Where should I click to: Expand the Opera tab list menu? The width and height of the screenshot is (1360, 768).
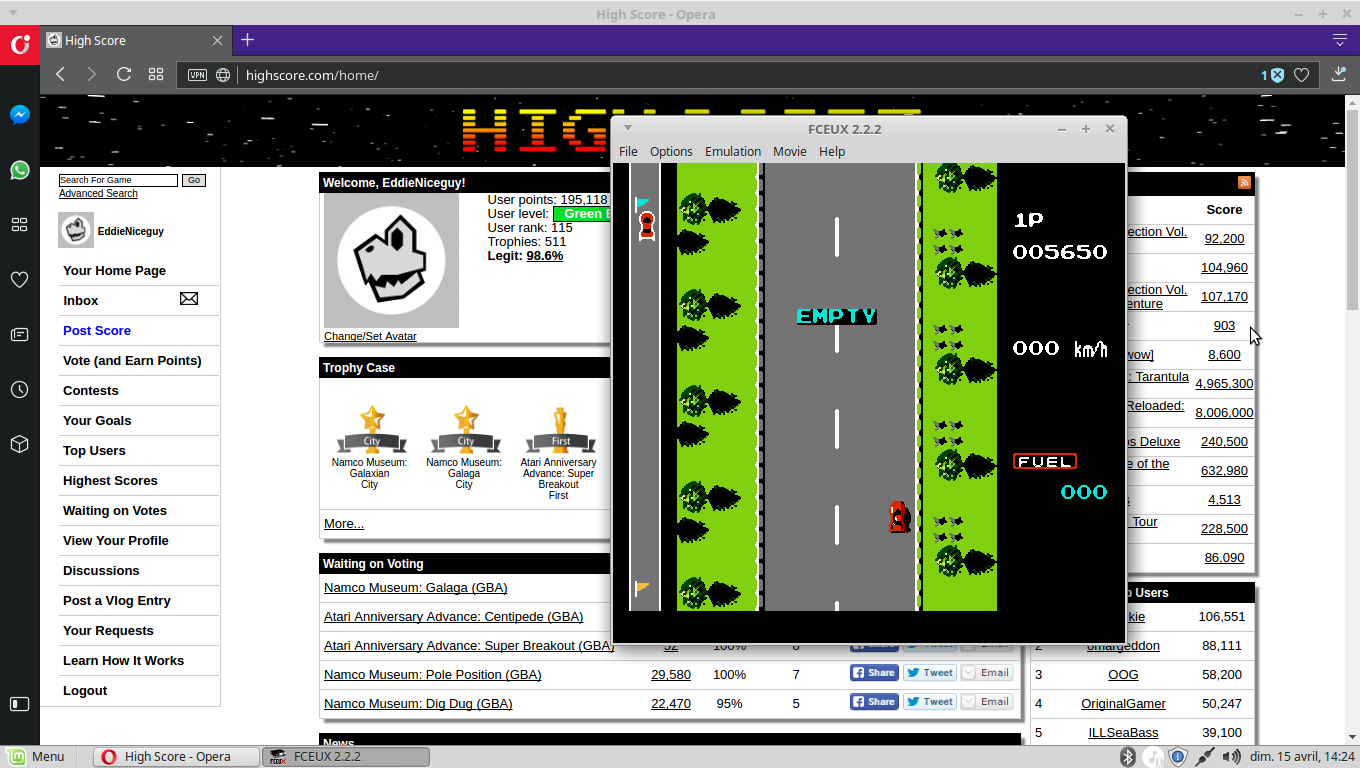1340,40
